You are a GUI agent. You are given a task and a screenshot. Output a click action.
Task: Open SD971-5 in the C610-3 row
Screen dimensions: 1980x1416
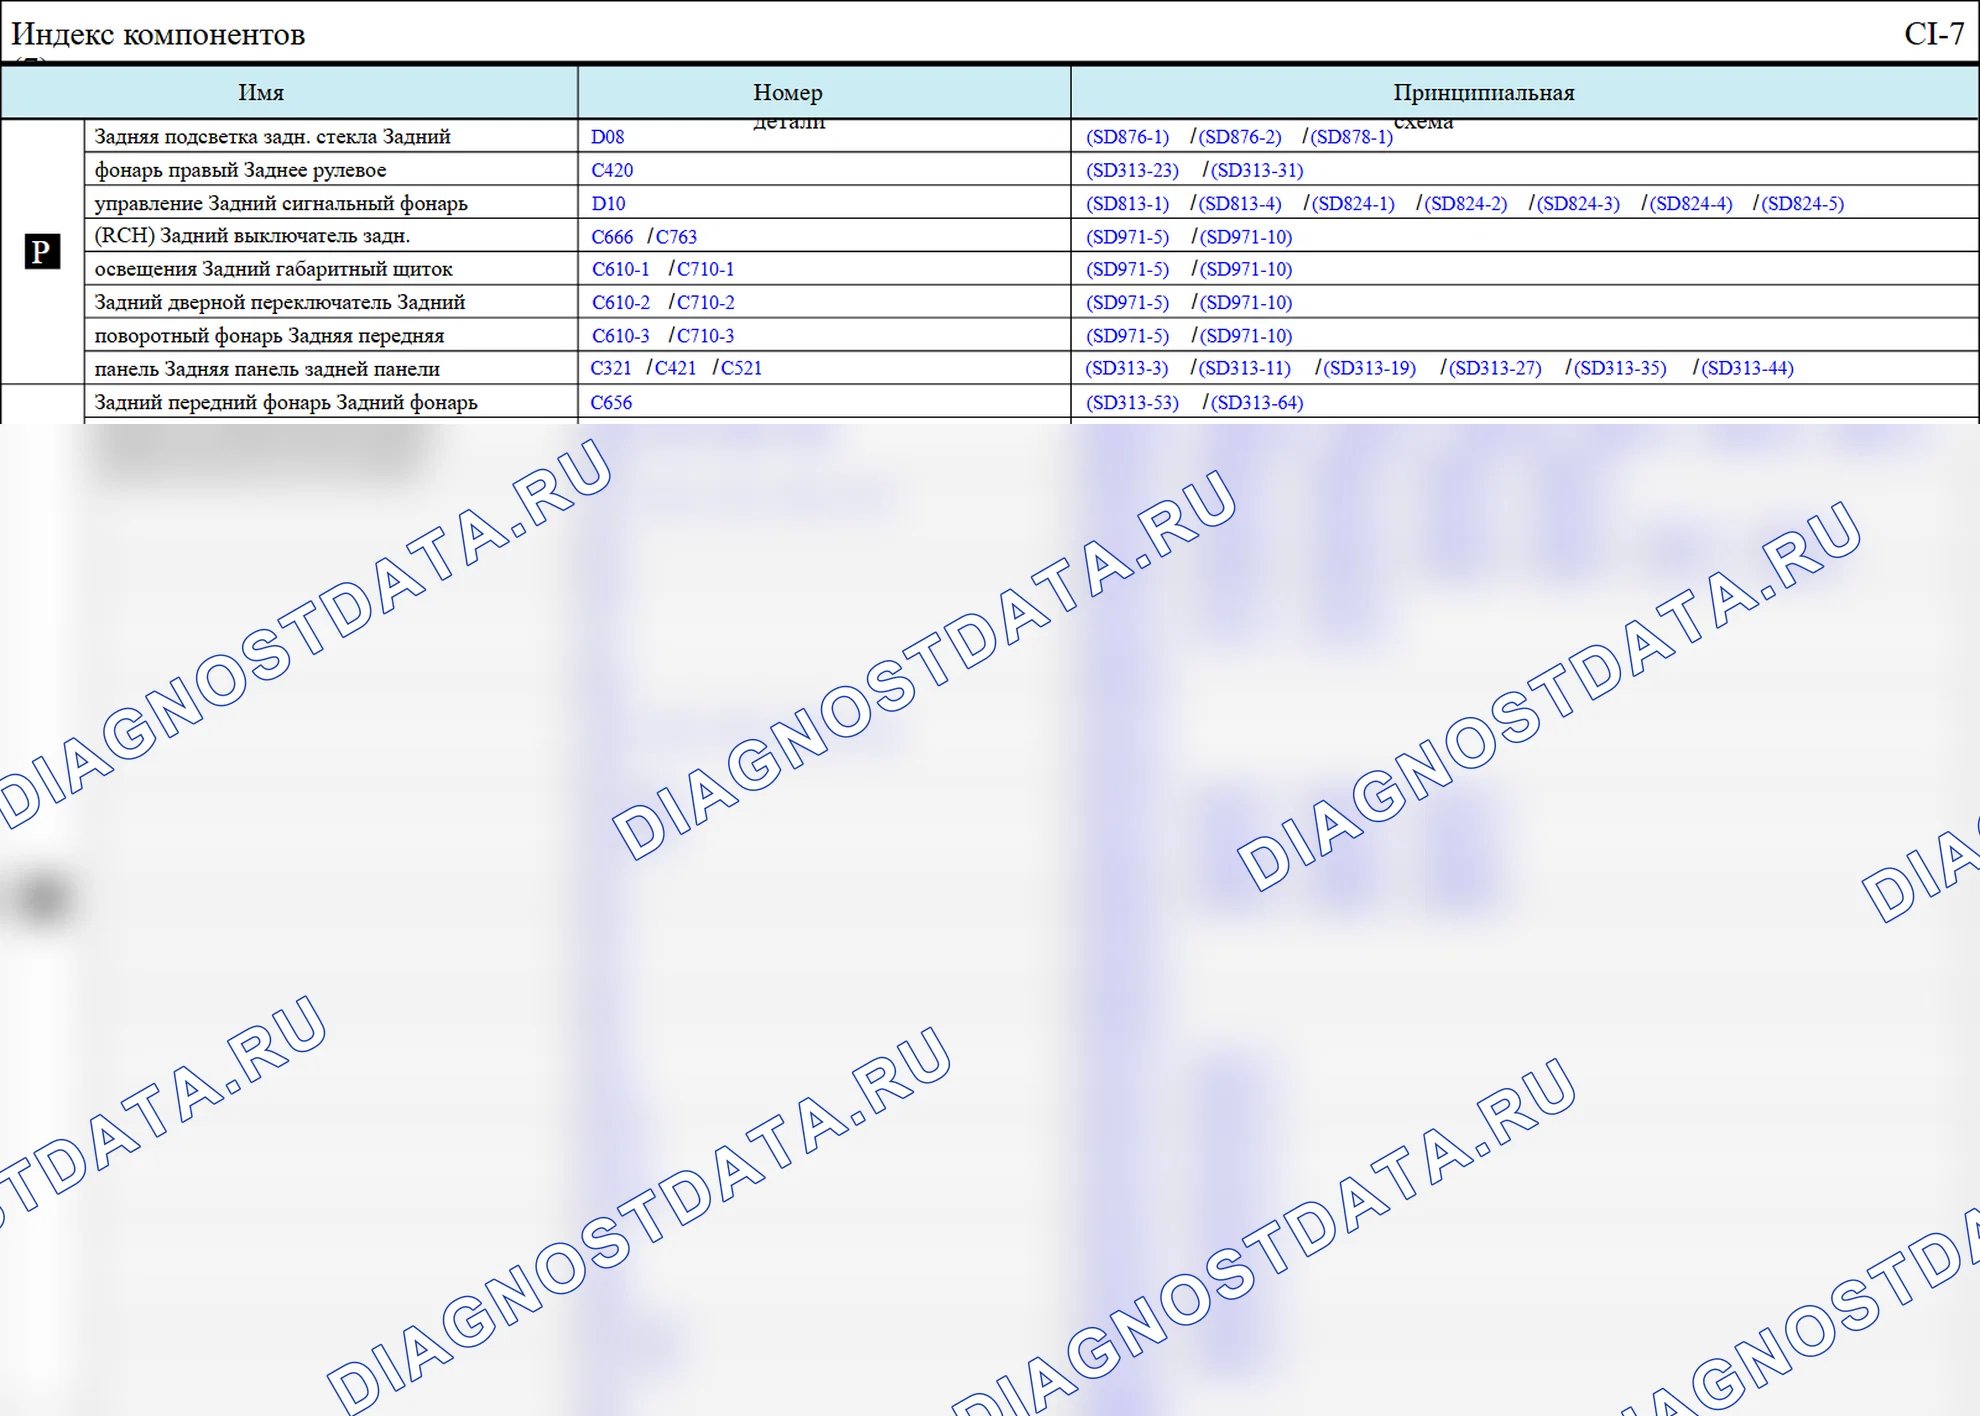[1127, 336]
